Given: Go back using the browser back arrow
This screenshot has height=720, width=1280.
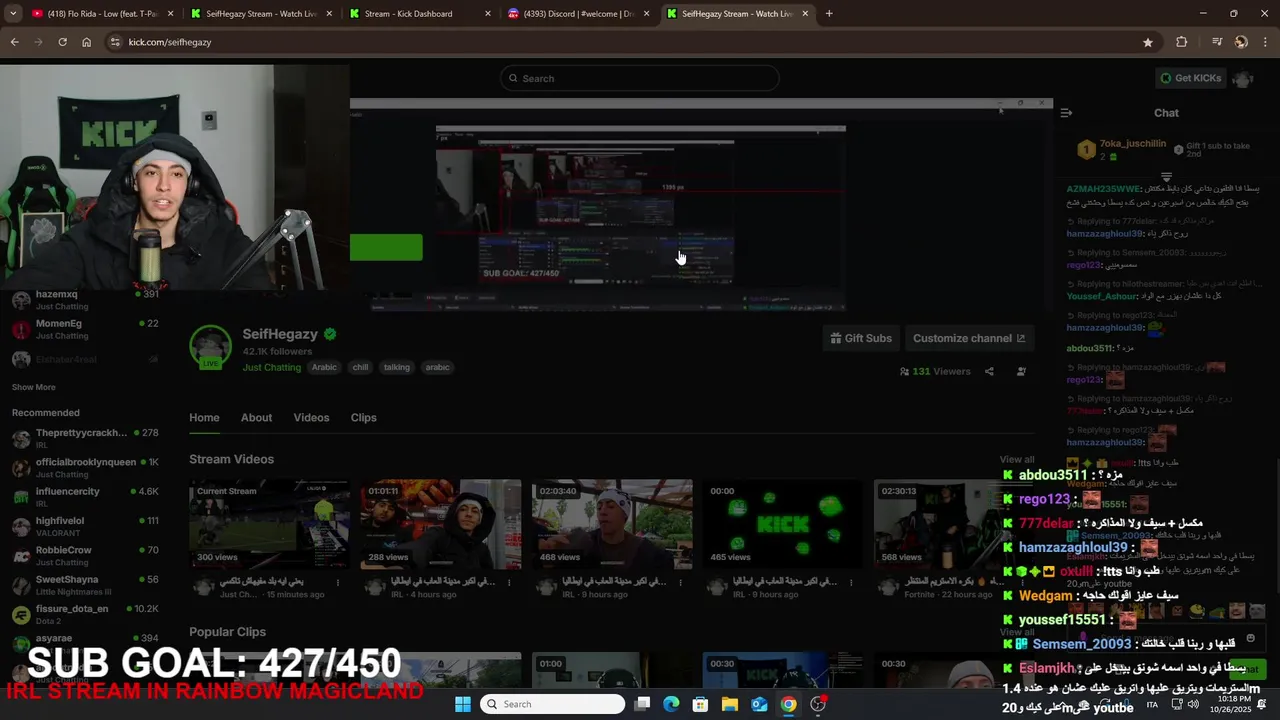Looking at the screenshot, I should coord(14,42).
